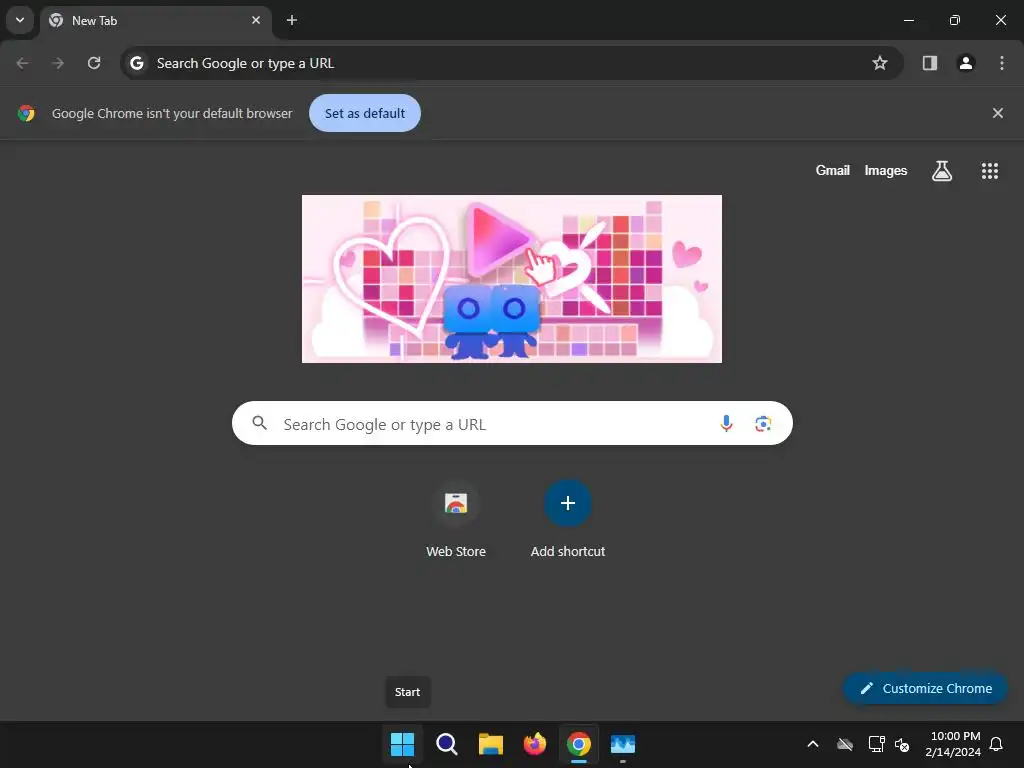Click the Google G icon in address bar
The image size is (1024, 768).
click(x=136, y=63)
